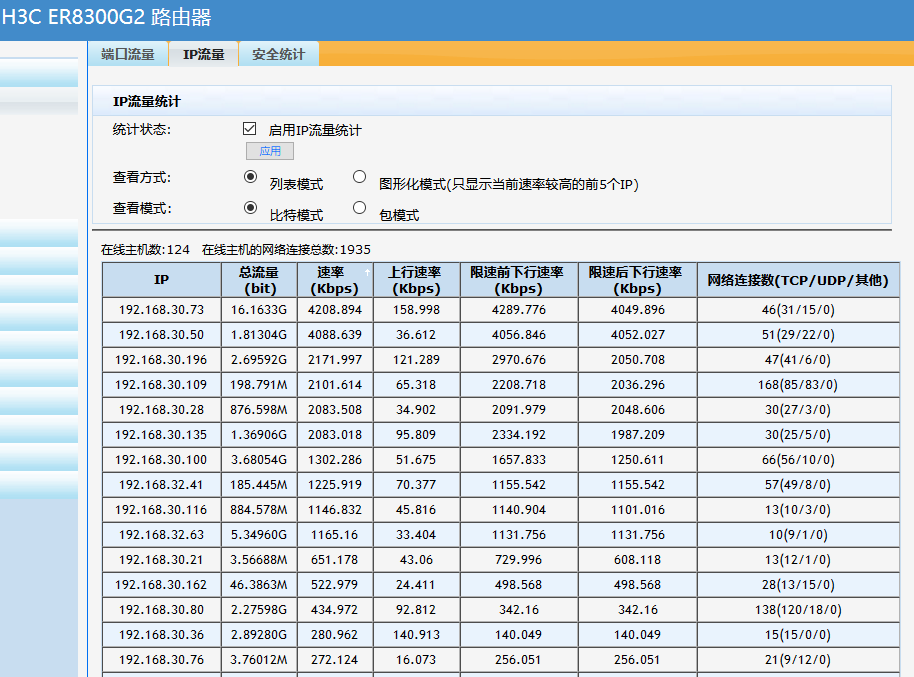Select 比特模式 radio button
This screenshot has width=914, height=677.
(x=251, y=208)
